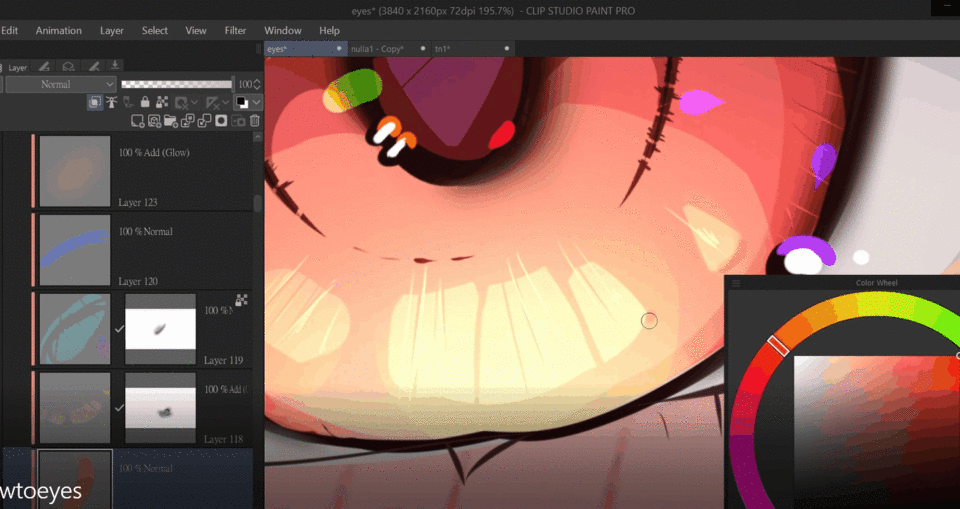Click the lock-transparency indicator on Layer 119

click(x=241, y=300)
